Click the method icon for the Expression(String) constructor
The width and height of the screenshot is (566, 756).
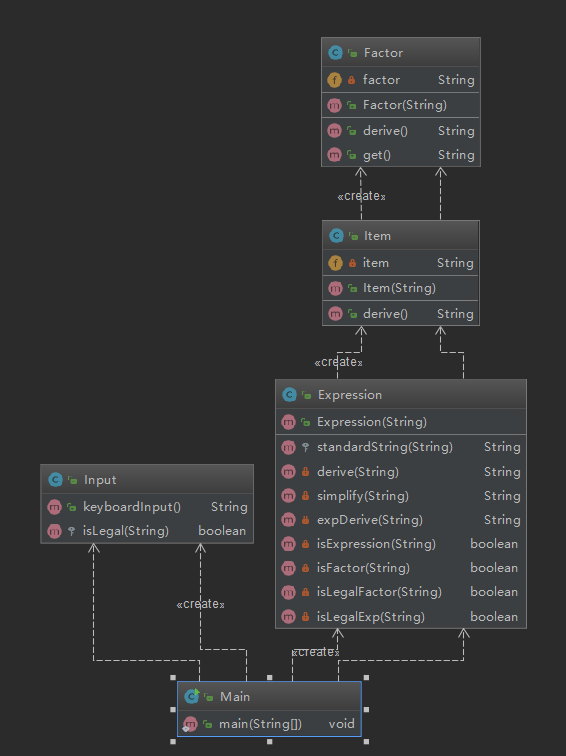click(x=288, y=422)
